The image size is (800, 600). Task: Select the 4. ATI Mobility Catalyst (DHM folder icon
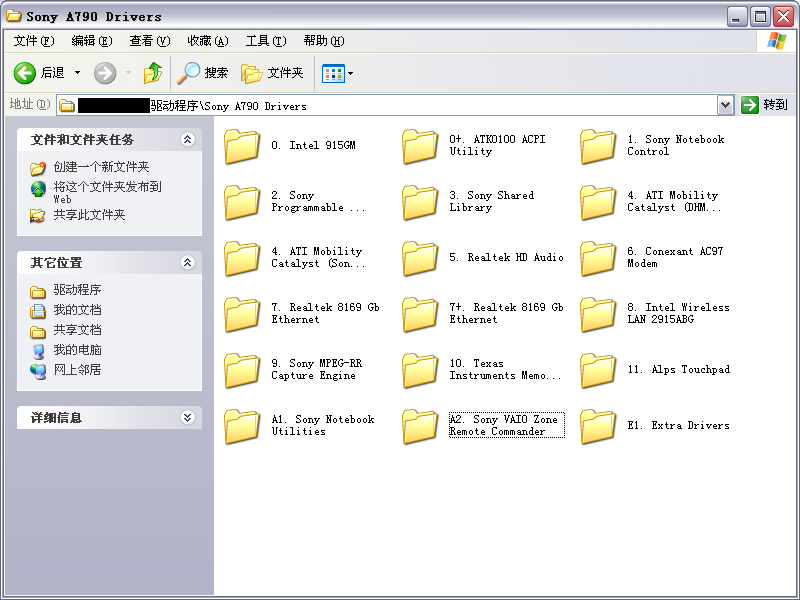598,202
